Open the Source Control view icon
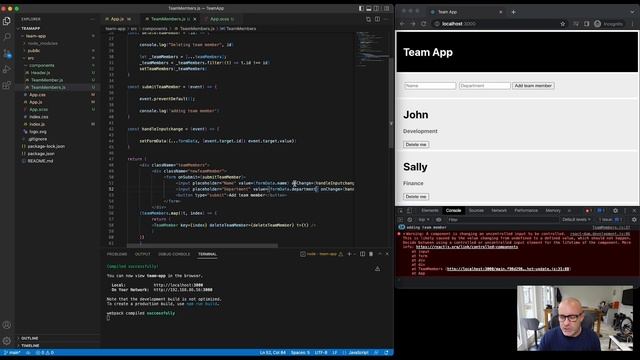Image resolution: width=640 pixels, height=360 pixels. [7, 53]
